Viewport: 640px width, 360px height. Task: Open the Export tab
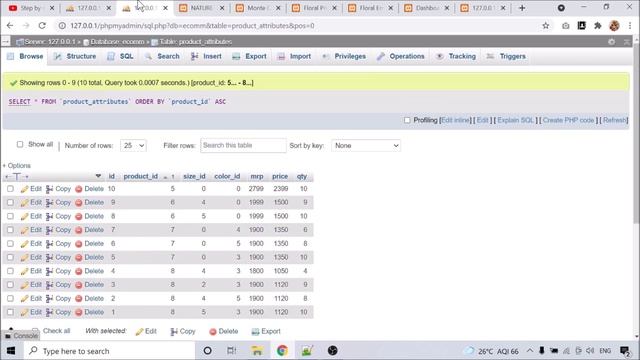249,56
